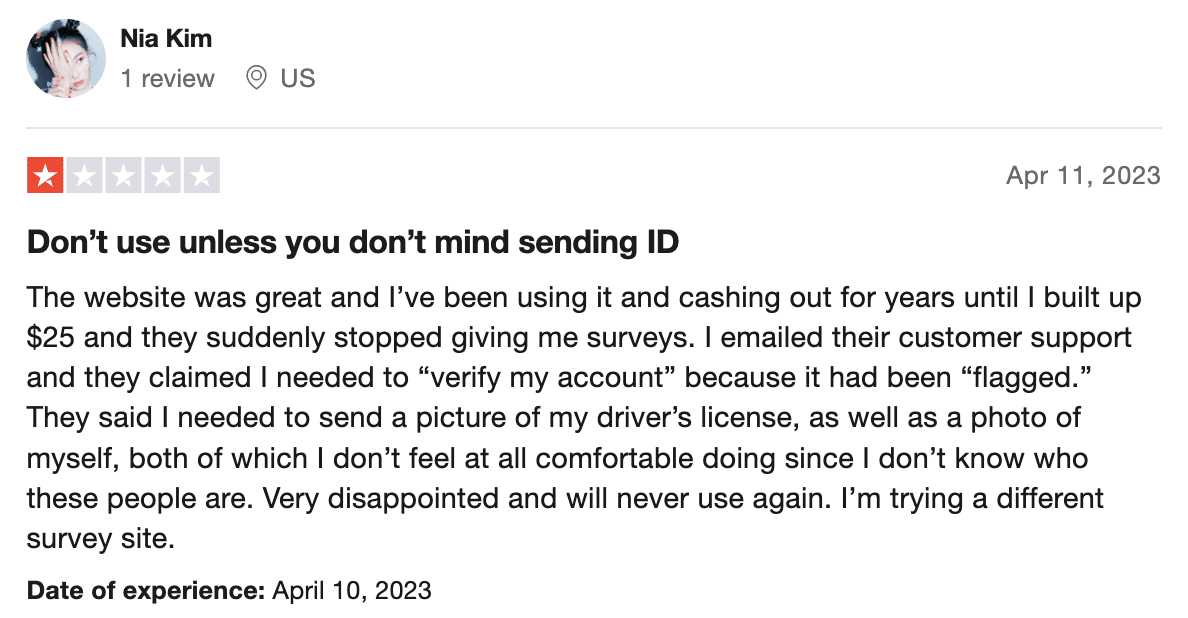Open Nia Kim's profile avatar picture
The height and width of the screenshot is (618, 1188).
[66, 58]
